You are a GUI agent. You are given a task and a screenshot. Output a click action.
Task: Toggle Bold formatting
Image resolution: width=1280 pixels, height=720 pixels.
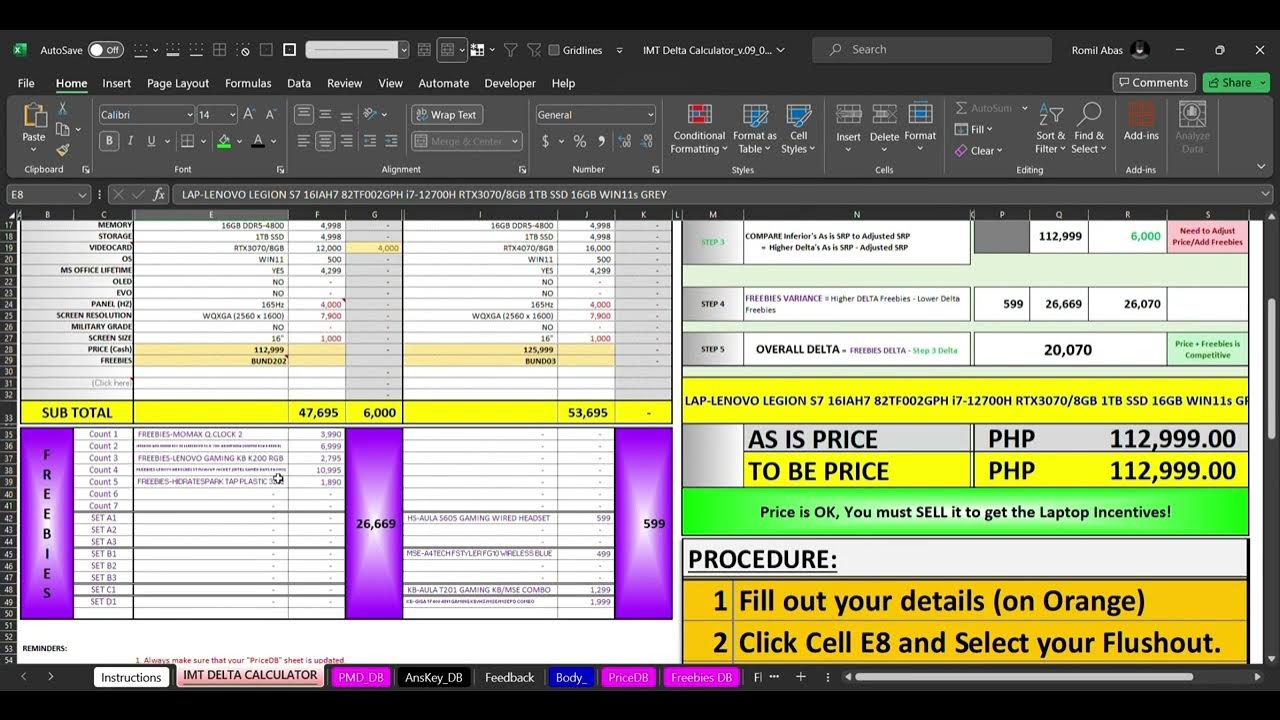click(x=109, y=142)
